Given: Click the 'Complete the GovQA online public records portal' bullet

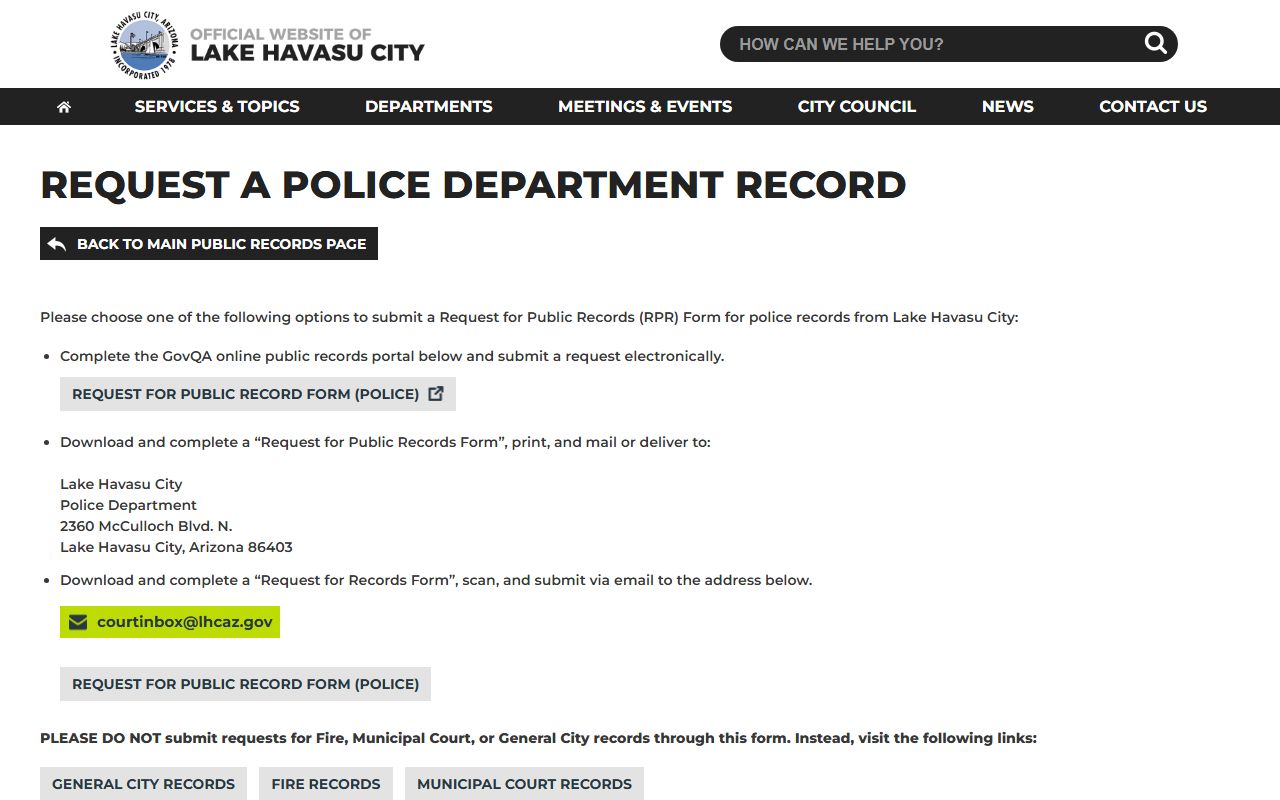Looking at the screenshot, I should [392, 356].
